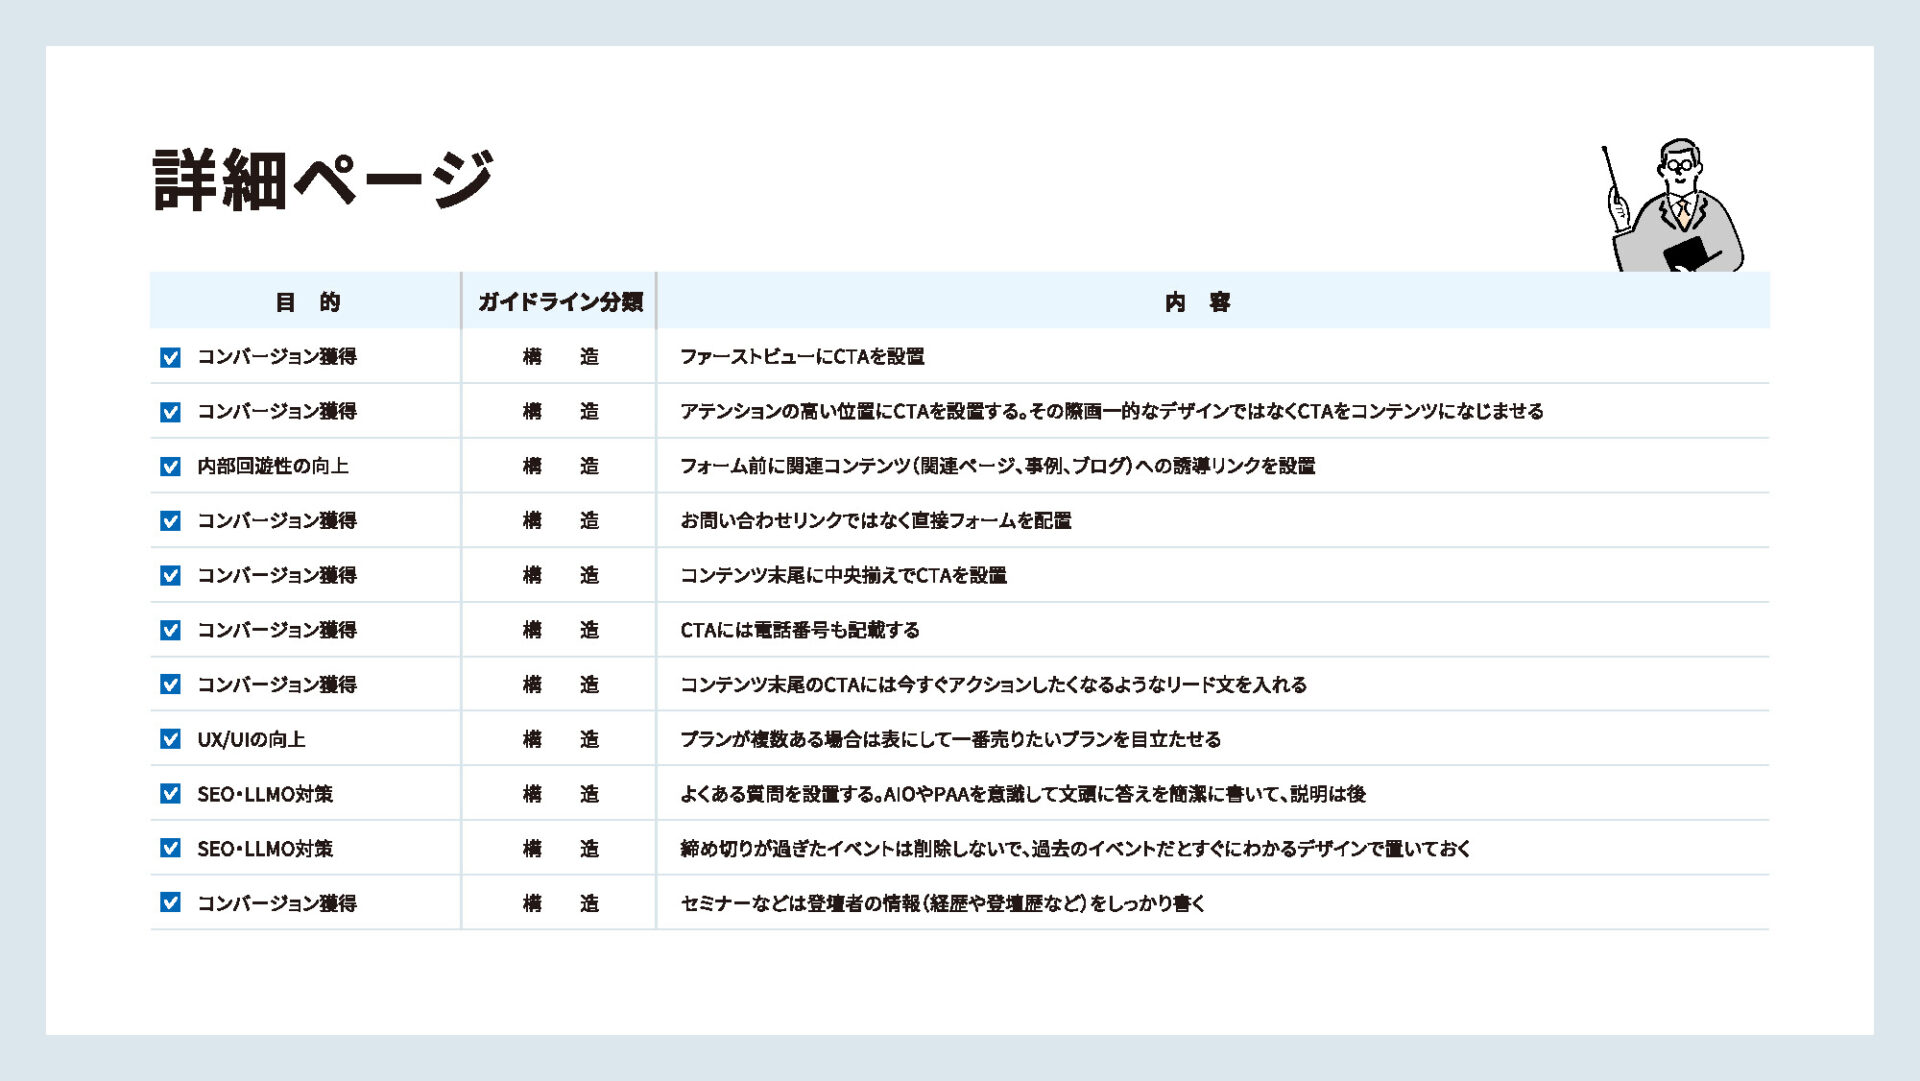Toggle checkbox for 内部回遊性の向上 row
Image resolution: width=1920 pixels, height=1081 pixels.
coord(171,466)
